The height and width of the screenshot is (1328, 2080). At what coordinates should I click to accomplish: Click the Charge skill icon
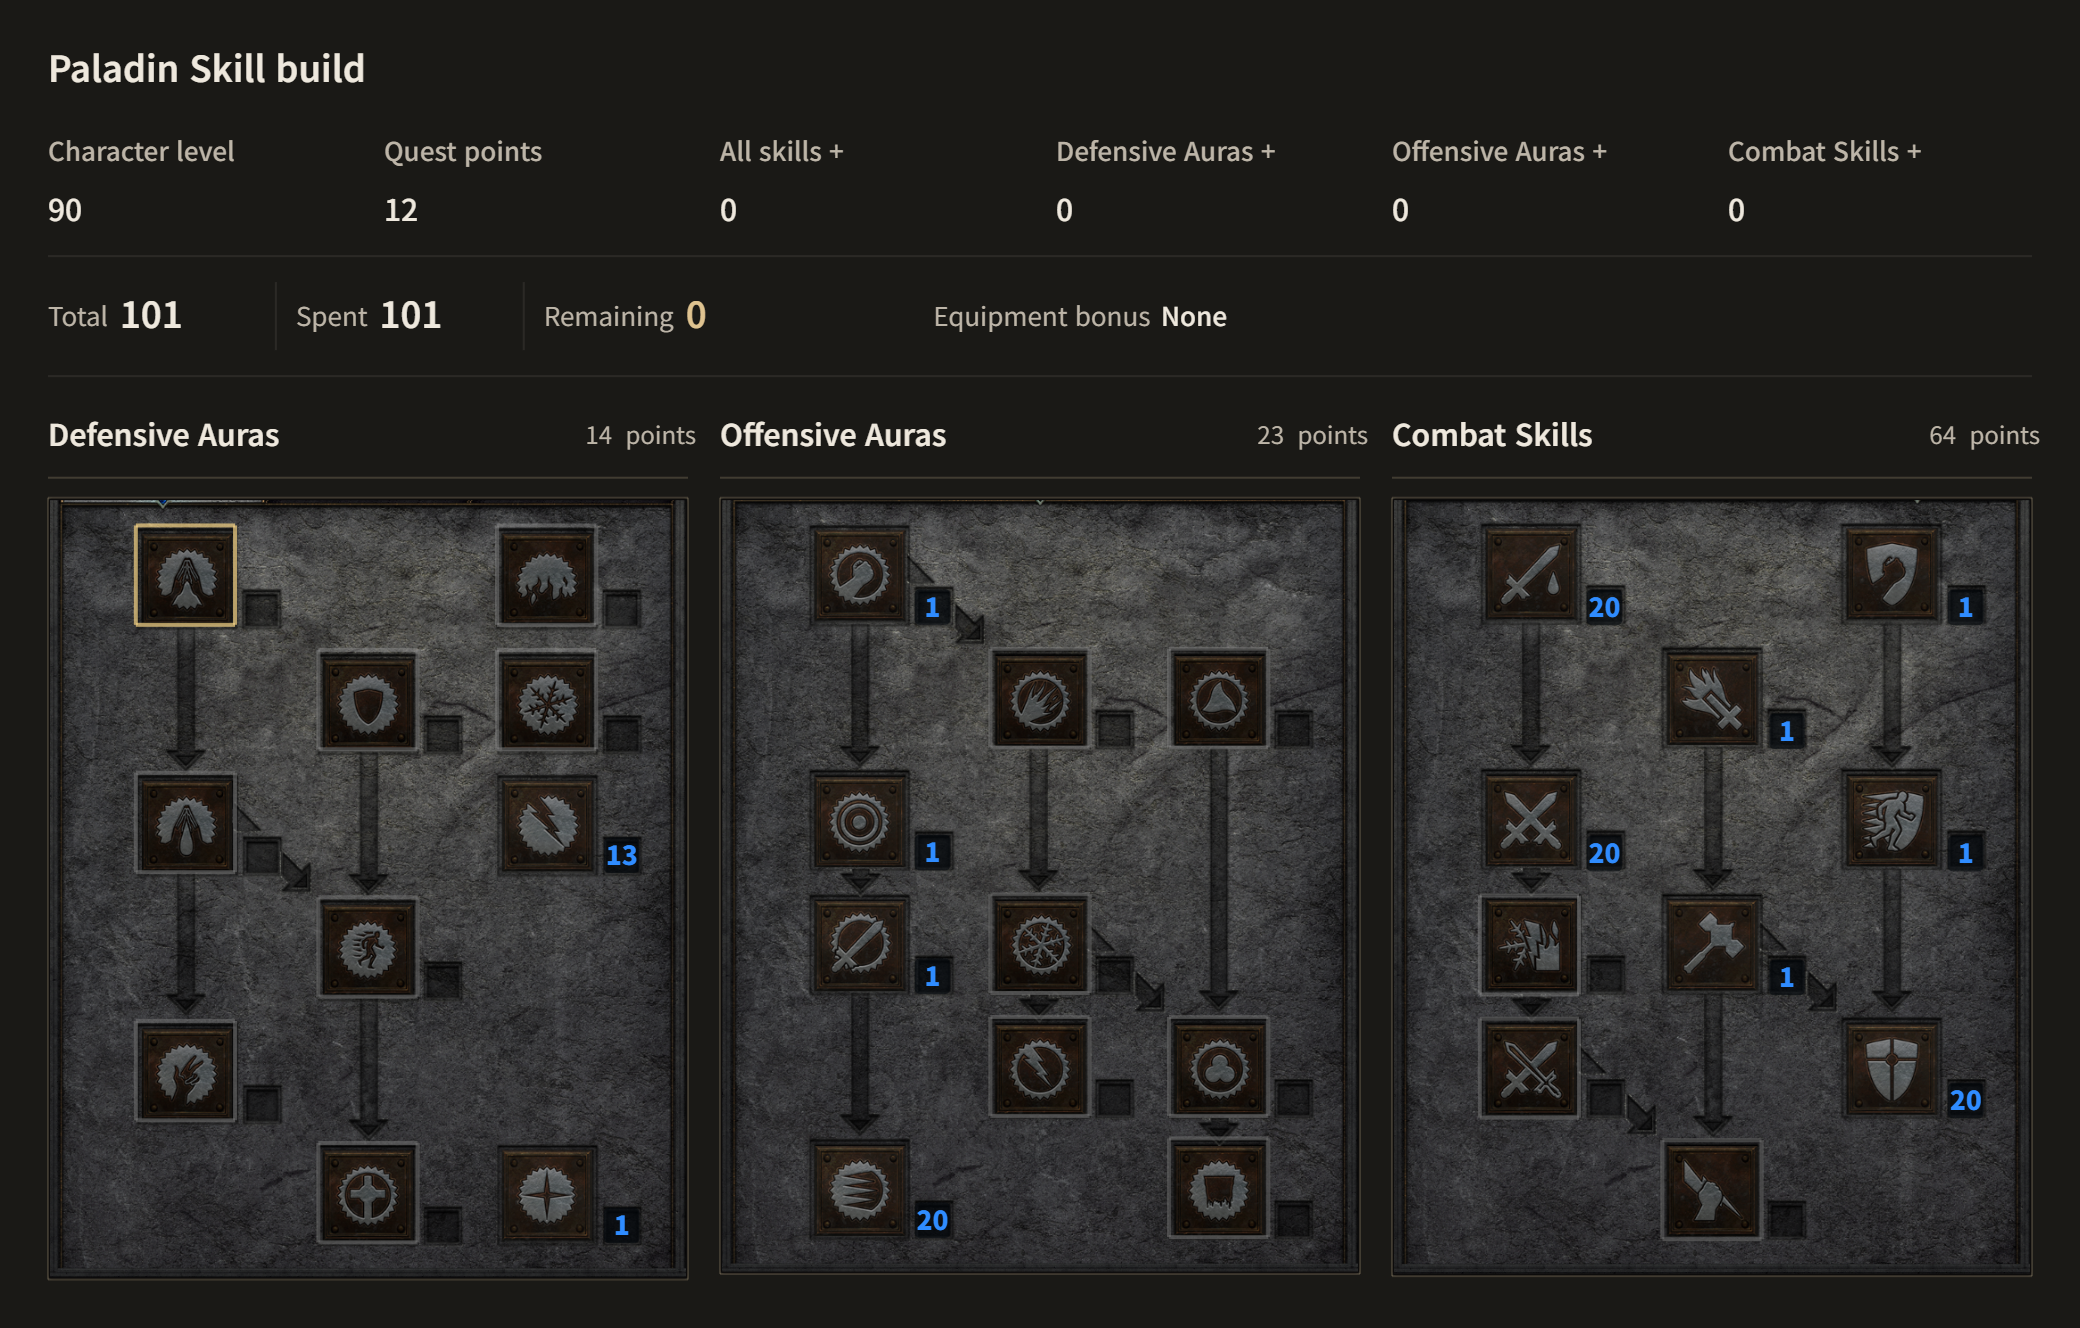(1891, 821)
